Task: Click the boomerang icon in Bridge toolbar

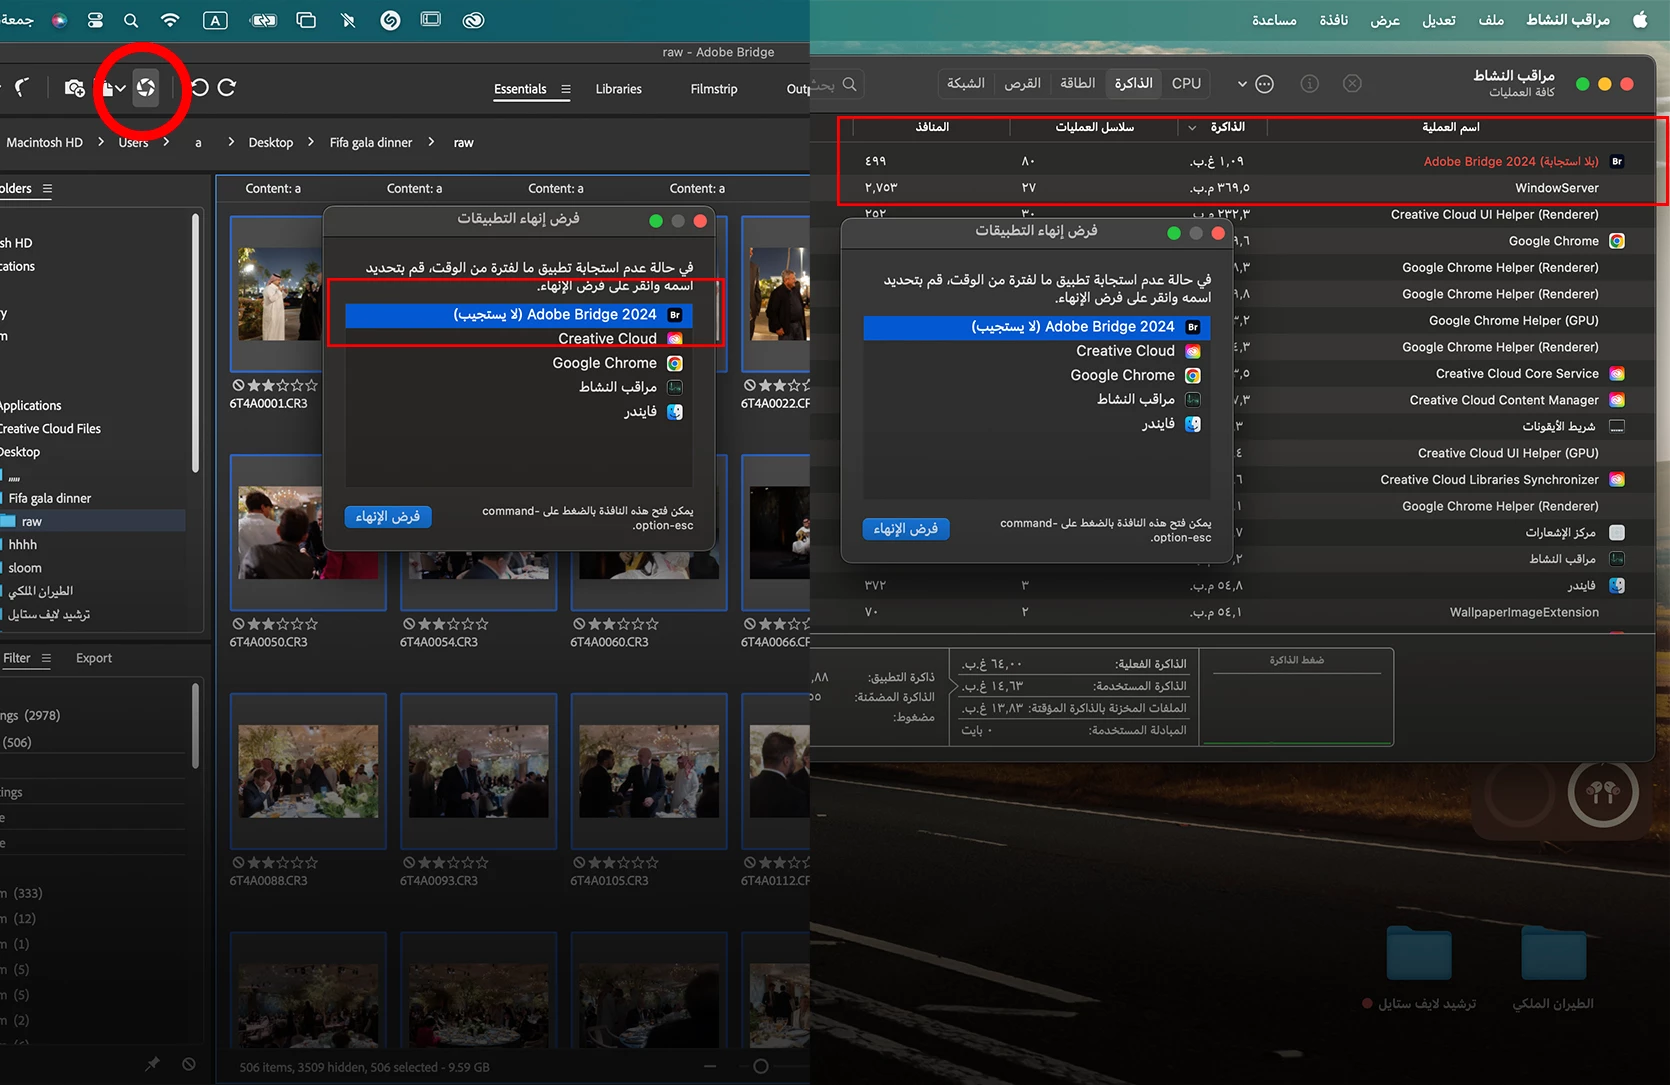Action: coord(22,88)
